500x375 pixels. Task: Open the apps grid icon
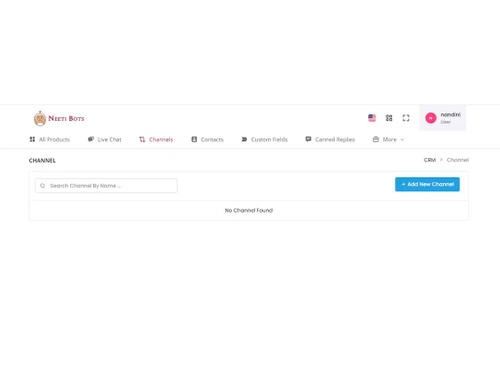[x=389, y=118]
